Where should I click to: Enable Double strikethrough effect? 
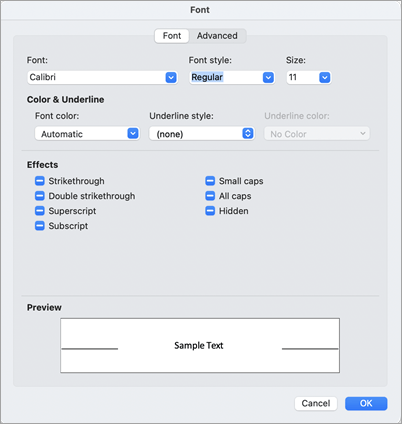40,196
